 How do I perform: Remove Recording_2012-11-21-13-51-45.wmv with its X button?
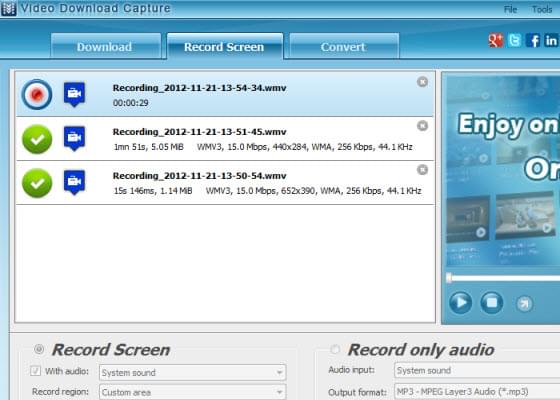pos(422,126)
